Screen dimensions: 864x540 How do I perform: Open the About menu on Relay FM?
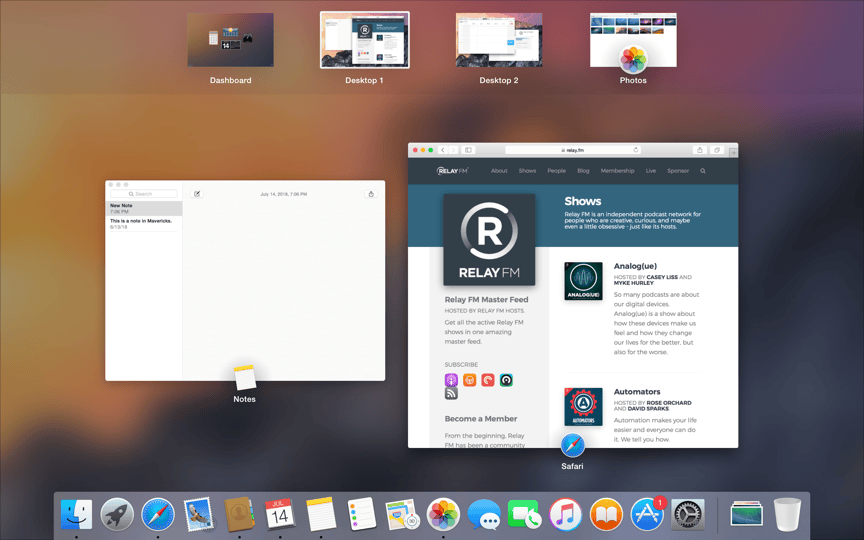499,171
